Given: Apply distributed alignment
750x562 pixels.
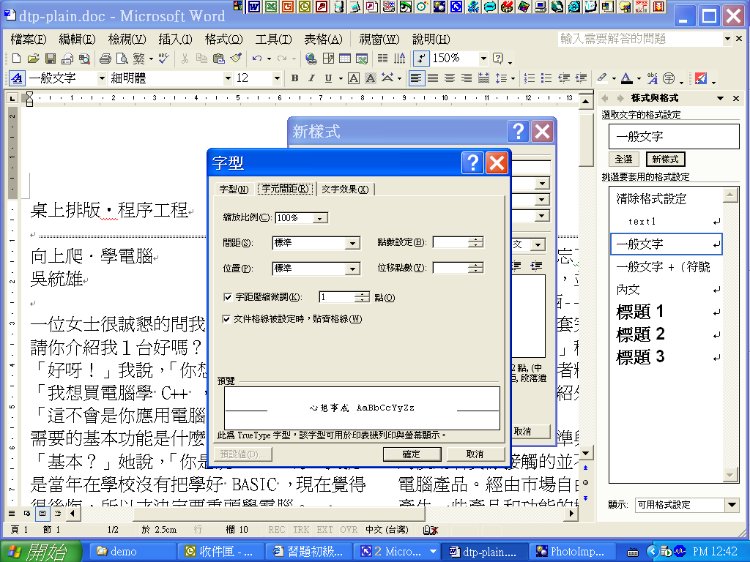Looking at the screenshot, I should pos(484,78).
